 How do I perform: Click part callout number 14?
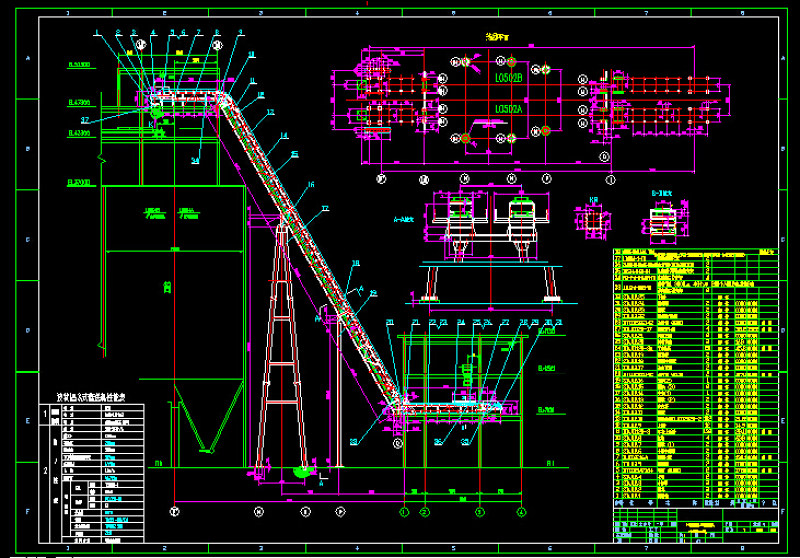pos(284,136)
